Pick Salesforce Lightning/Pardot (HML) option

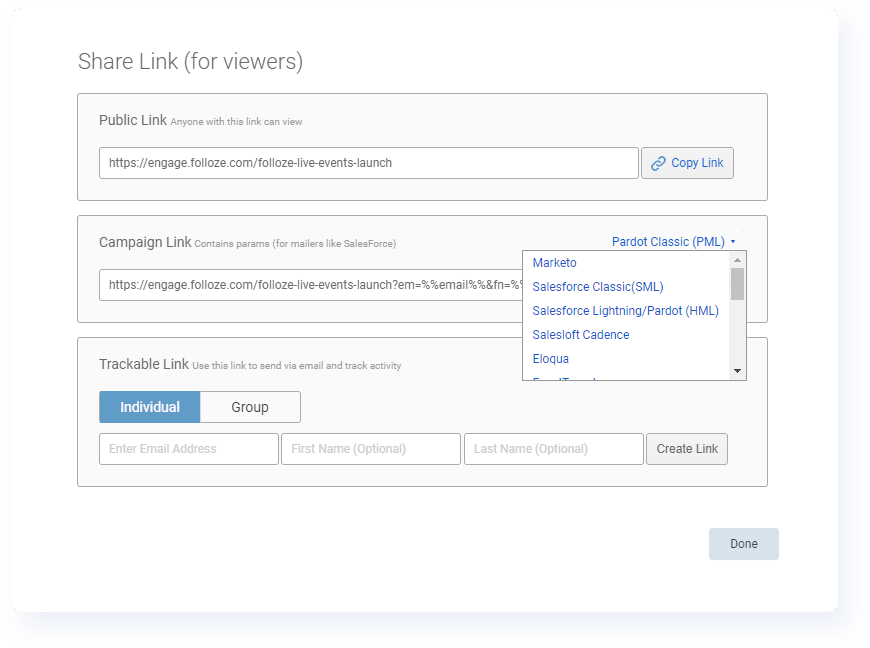tap(625, 311)
